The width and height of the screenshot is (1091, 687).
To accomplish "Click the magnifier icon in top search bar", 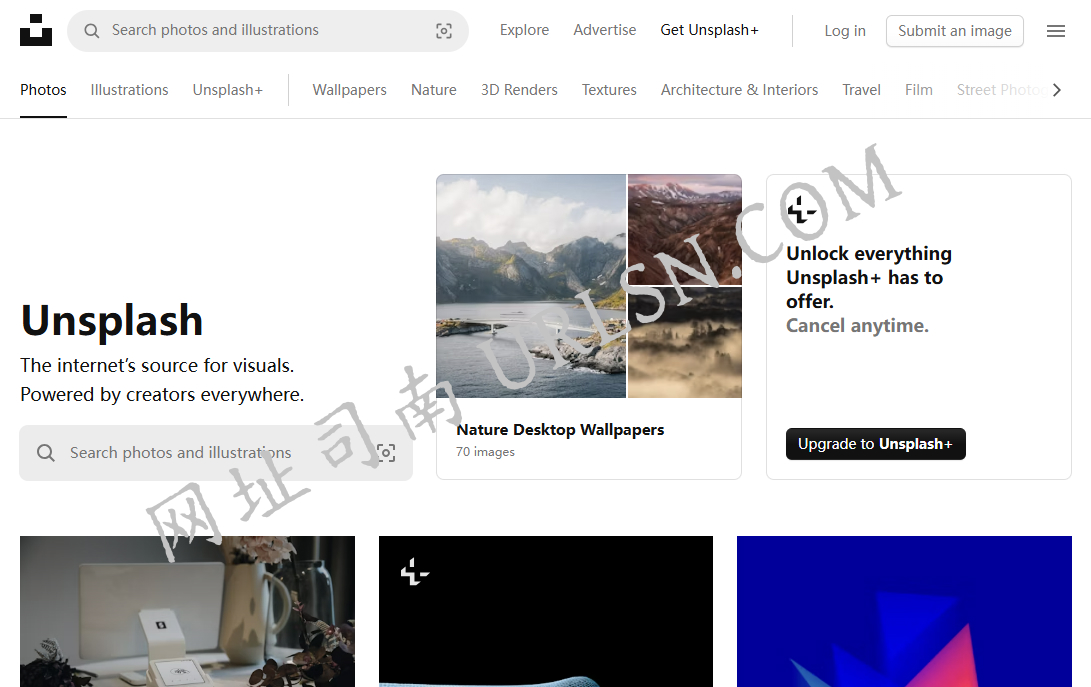I will [x=92, y=31].
